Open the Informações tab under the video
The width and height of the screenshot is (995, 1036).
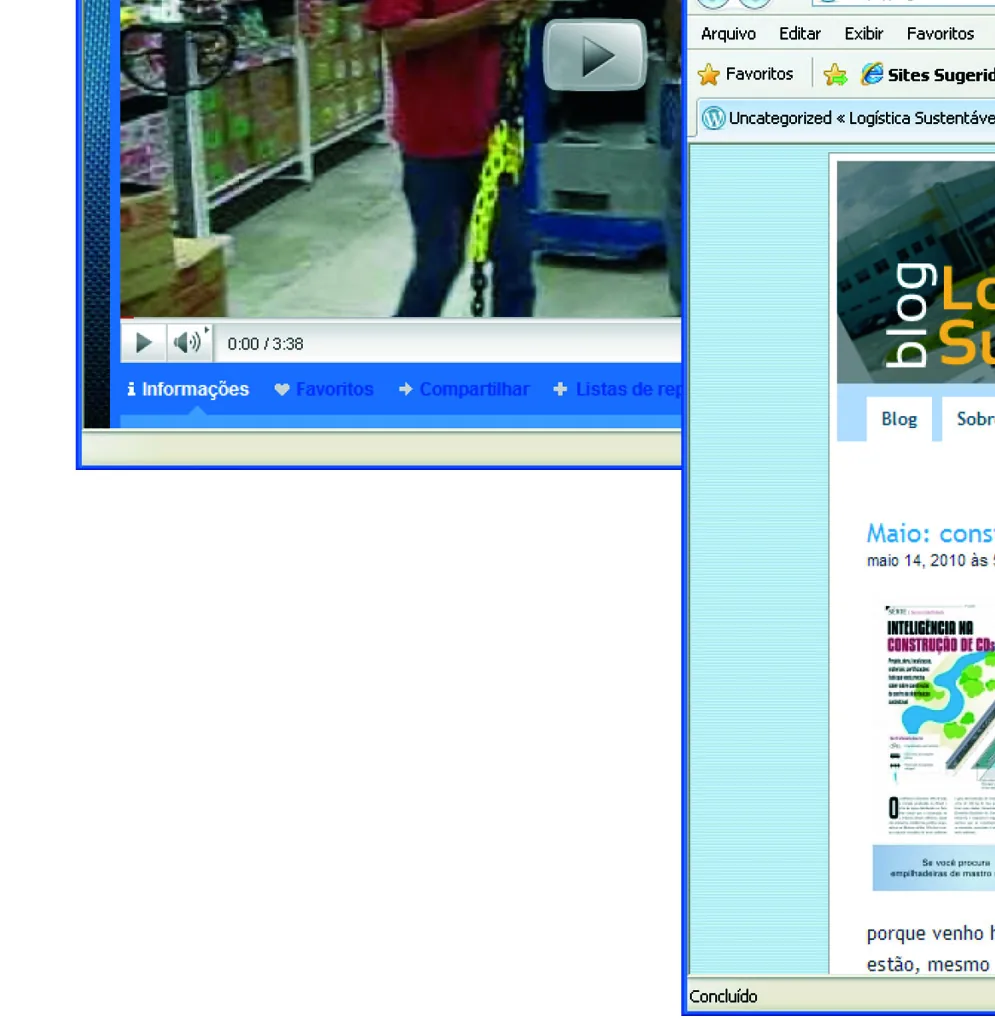(x=188, y=389)
